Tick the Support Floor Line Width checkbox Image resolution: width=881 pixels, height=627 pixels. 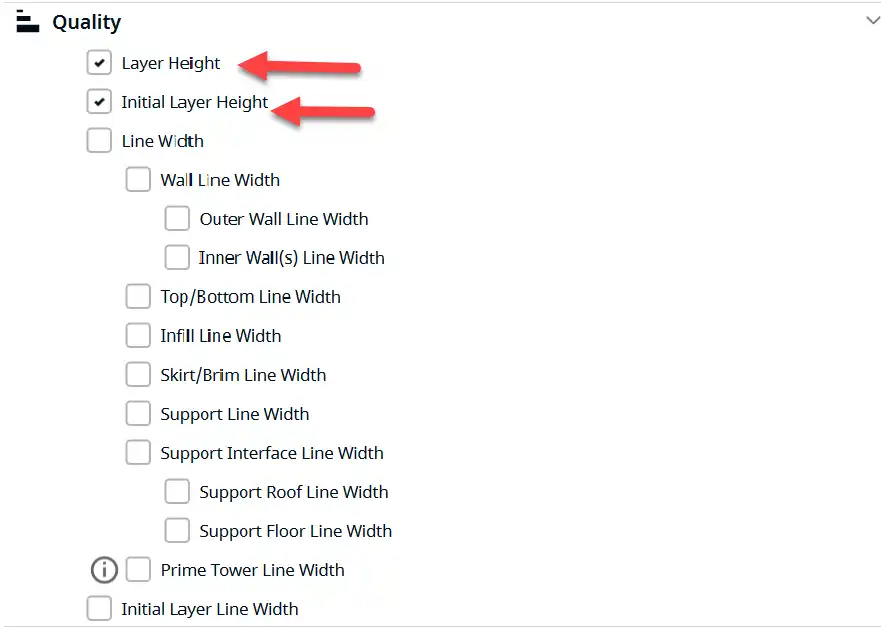[x=177, y=530]
